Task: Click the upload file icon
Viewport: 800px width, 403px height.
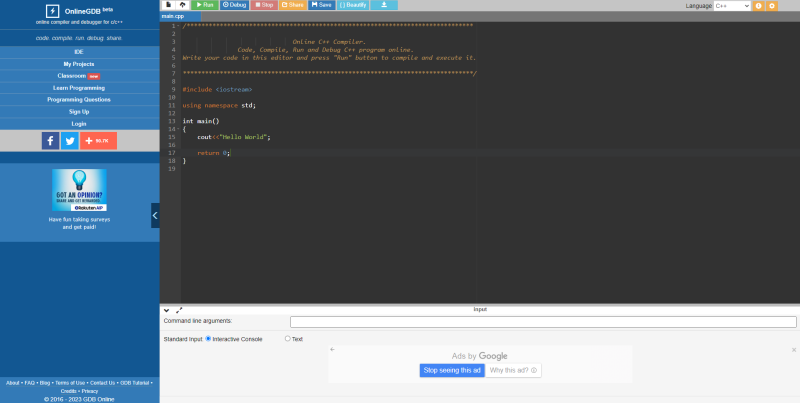Action: pyautogui.click(x=183, y=5)
